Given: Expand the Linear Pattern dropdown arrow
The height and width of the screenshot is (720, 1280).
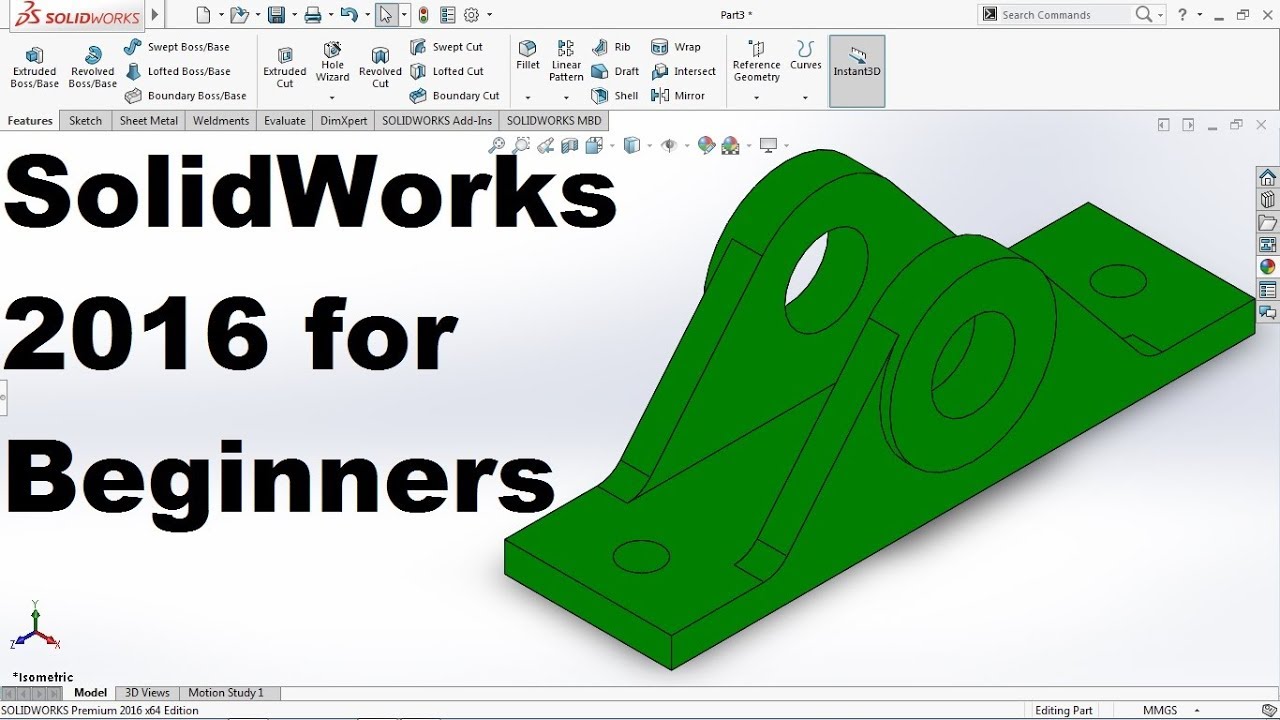Looking at the screenshot, I should point(566,98).
